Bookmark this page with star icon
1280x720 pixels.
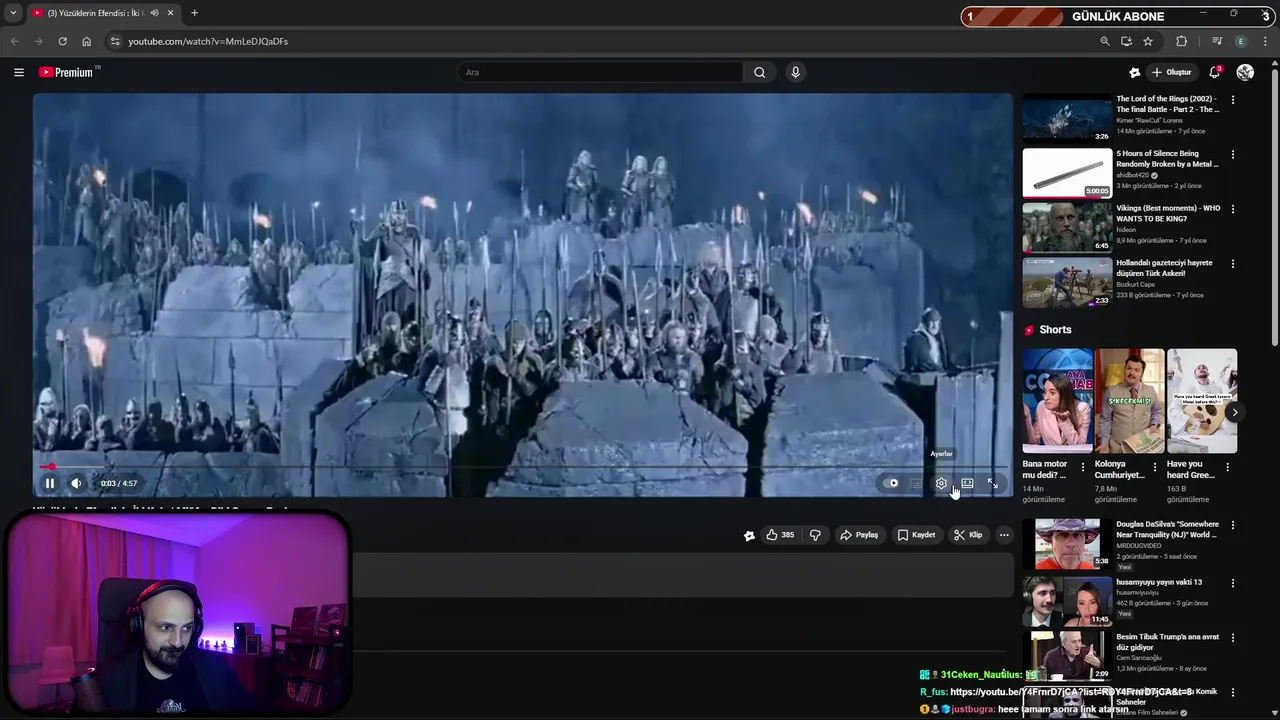tap(1148, 41)
